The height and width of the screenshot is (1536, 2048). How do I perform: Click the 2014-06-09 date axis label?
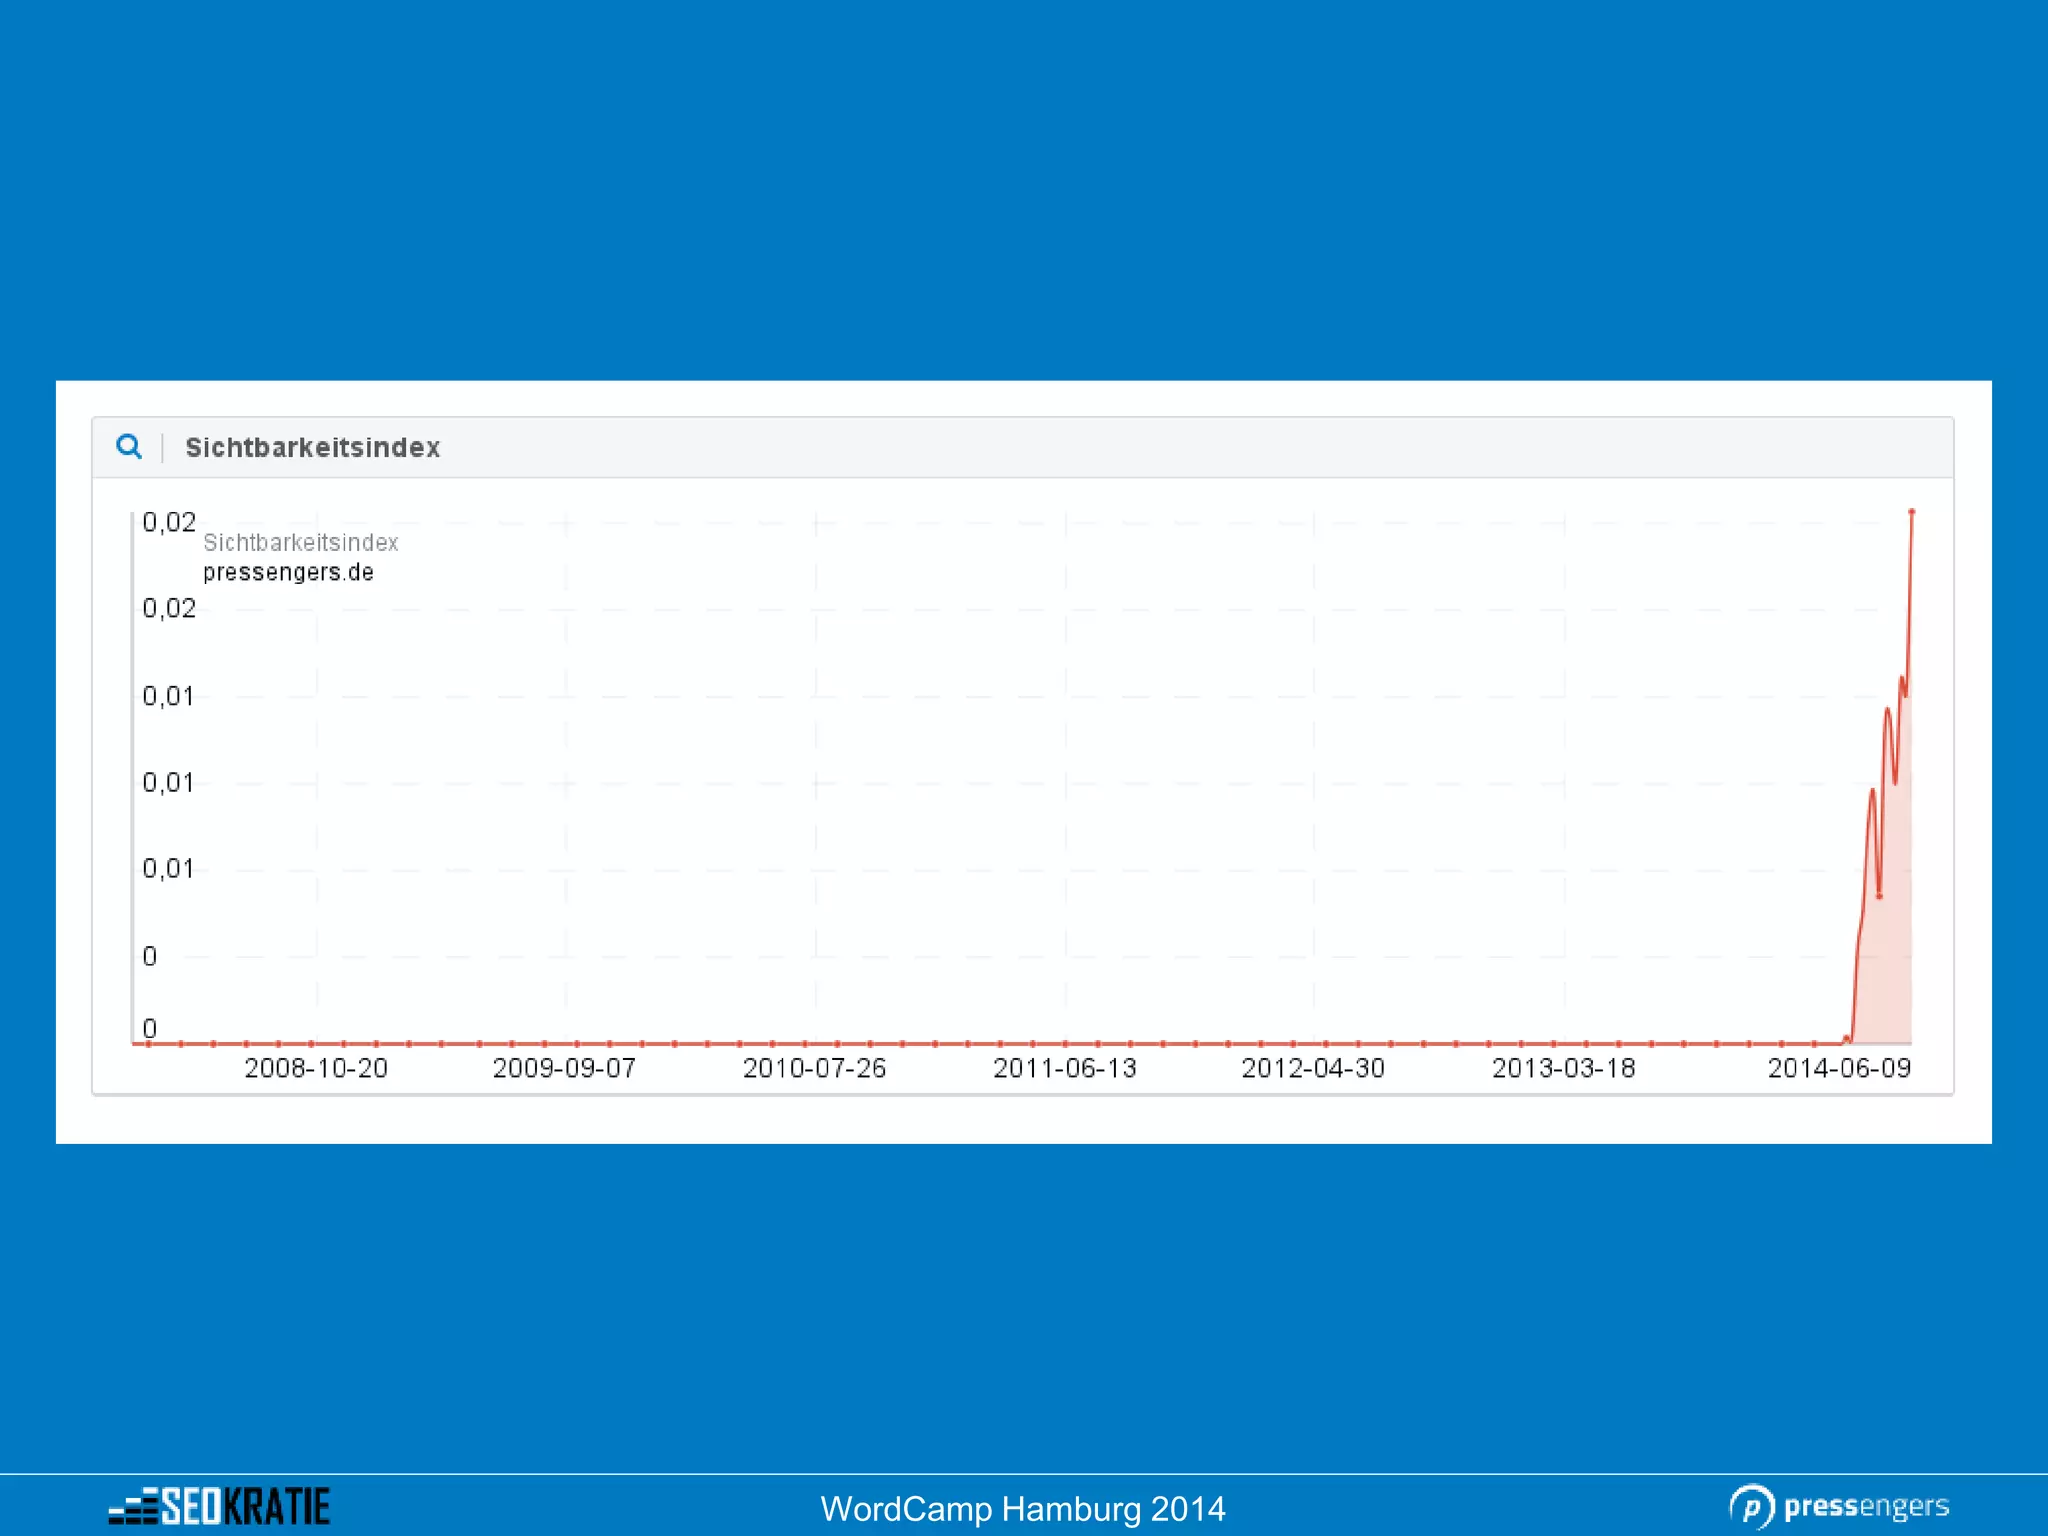(x=1839, y=1068)
